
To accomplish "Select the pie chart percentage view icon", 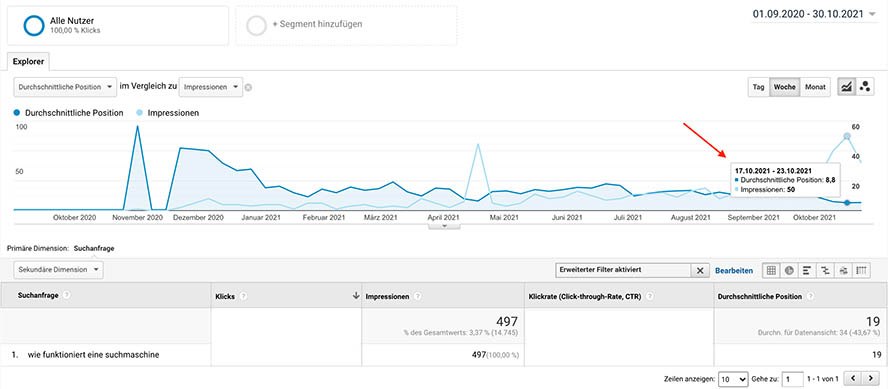I will 789,271.
